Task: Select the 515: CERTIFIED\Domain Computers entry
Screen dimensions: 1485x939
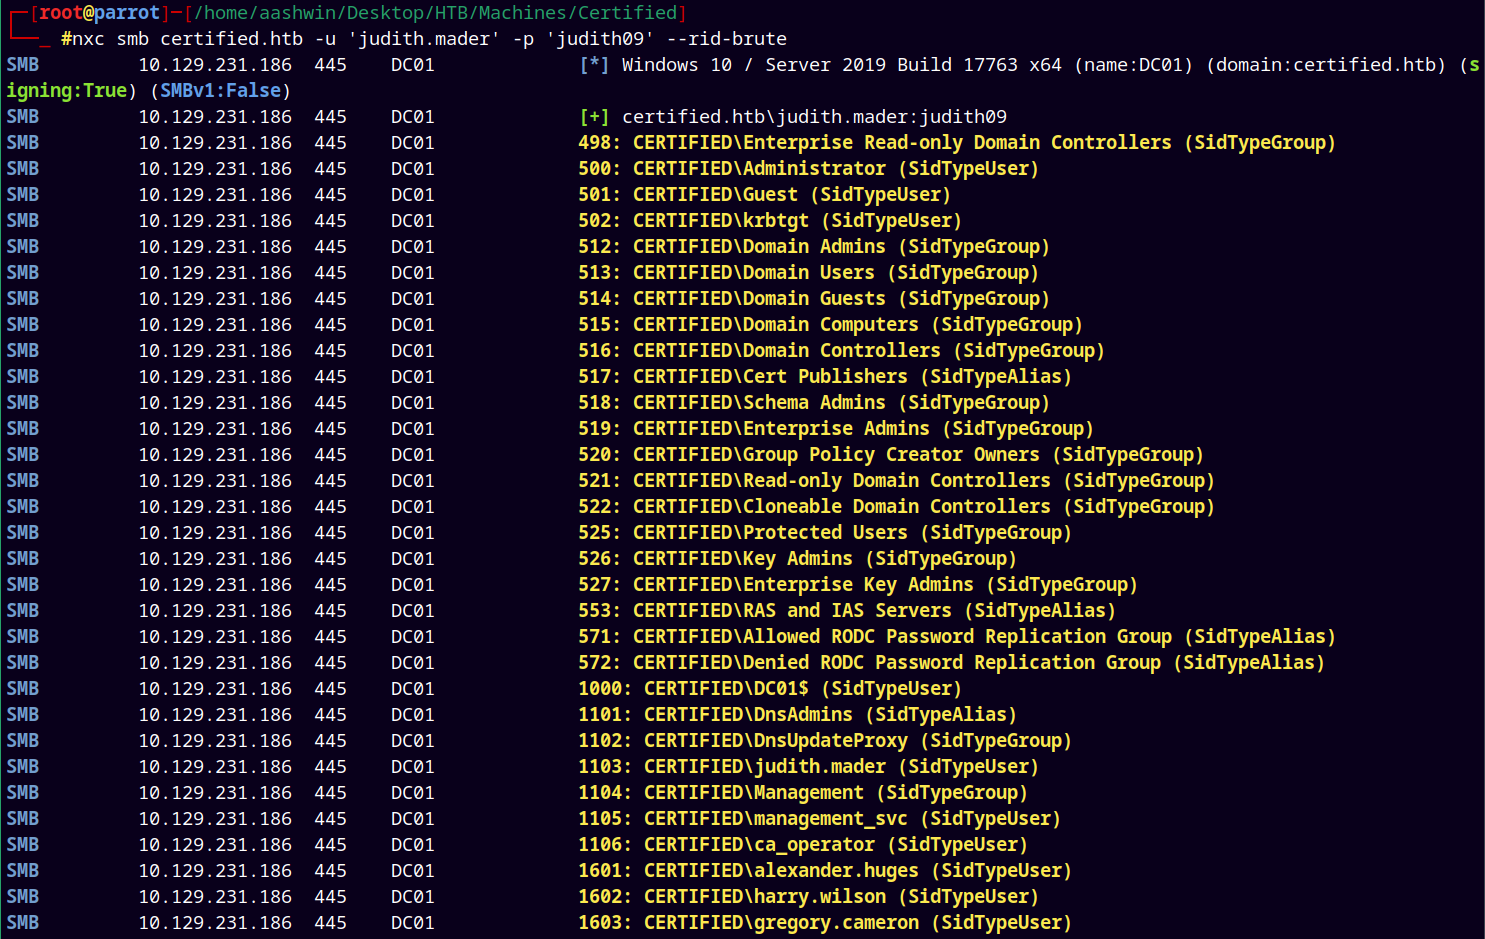Action: click(x=830, y=325)
